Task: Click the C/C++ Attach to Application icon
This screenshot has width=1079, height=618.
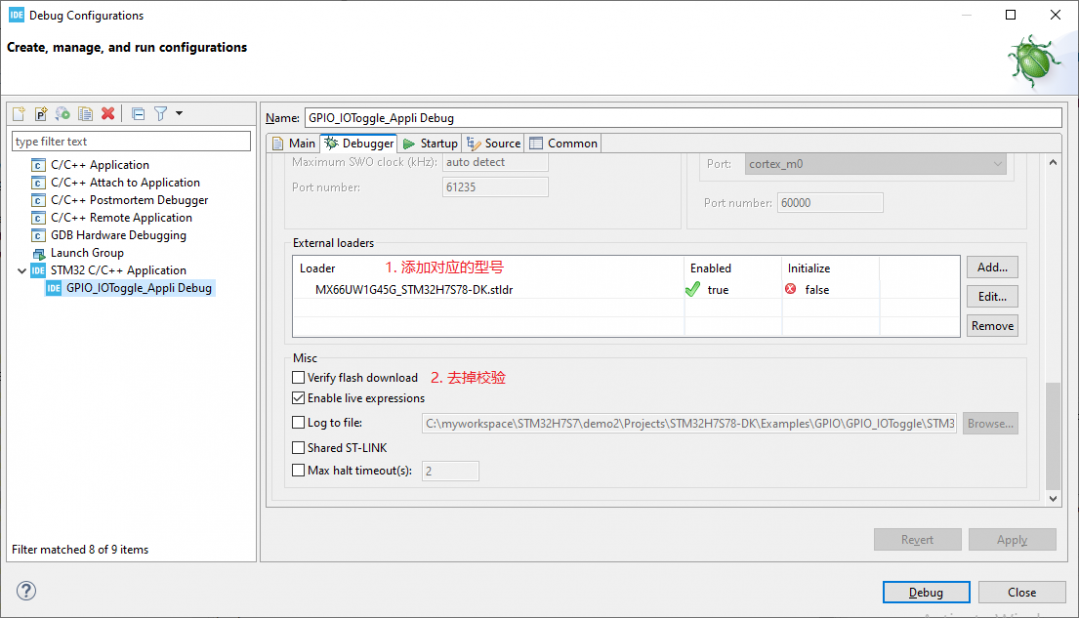Action: [38, 183]
